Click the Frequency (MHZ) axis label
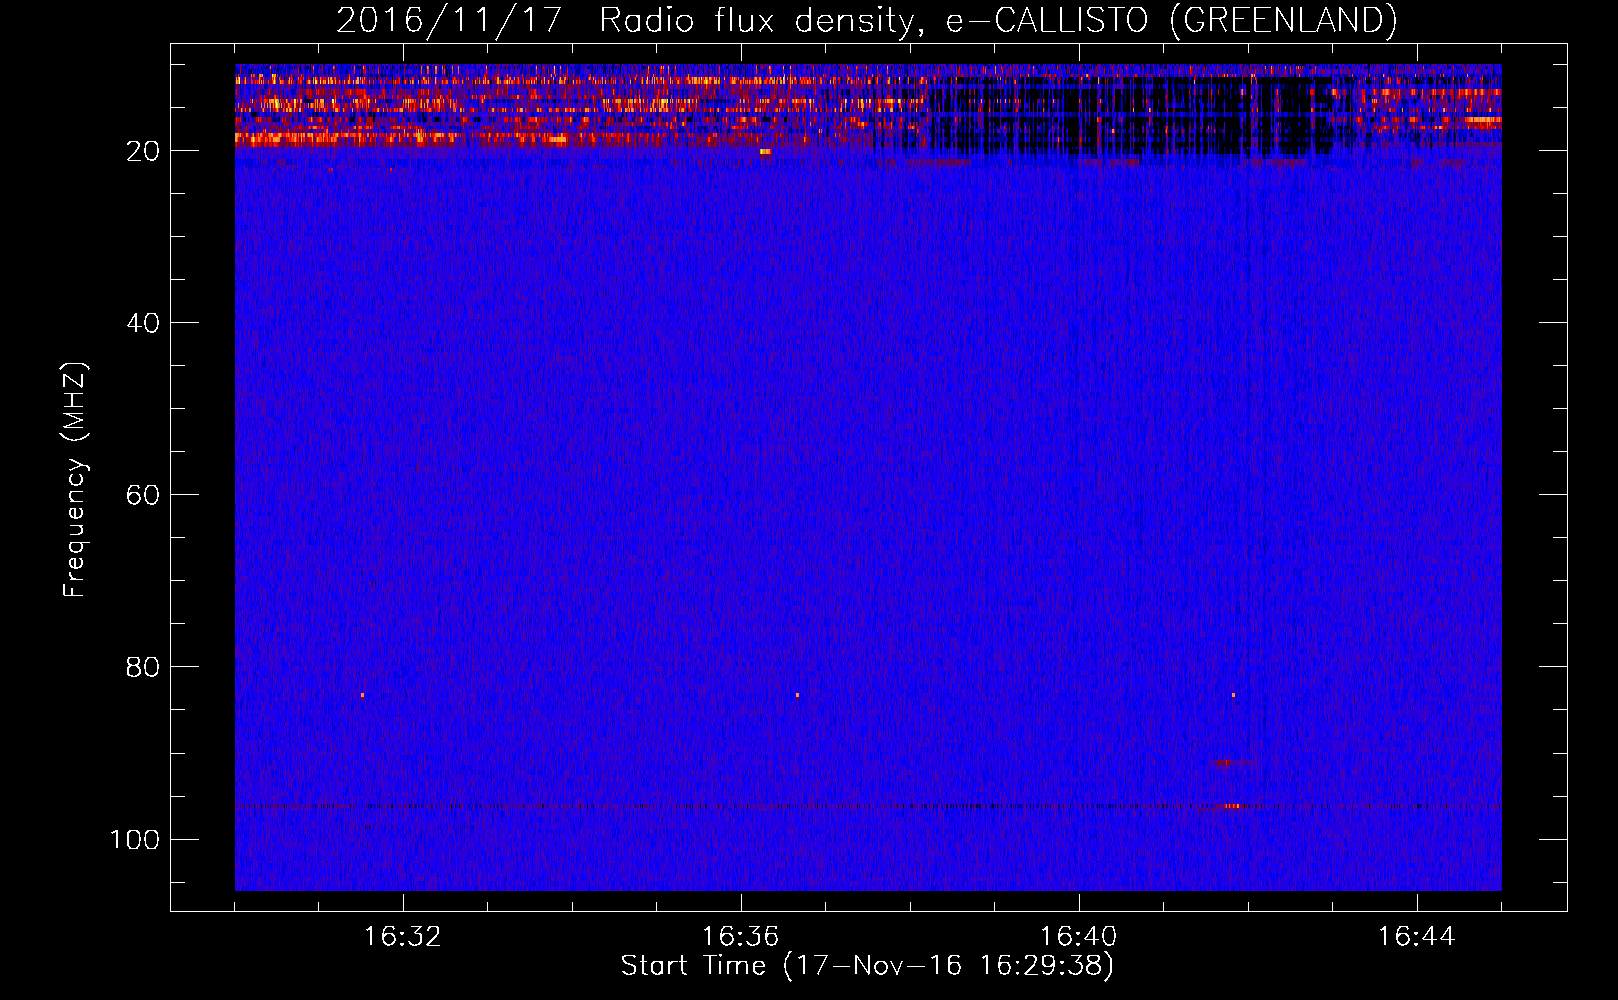Viewport: 1618px width, 1000px height. (x=75, y=480)
